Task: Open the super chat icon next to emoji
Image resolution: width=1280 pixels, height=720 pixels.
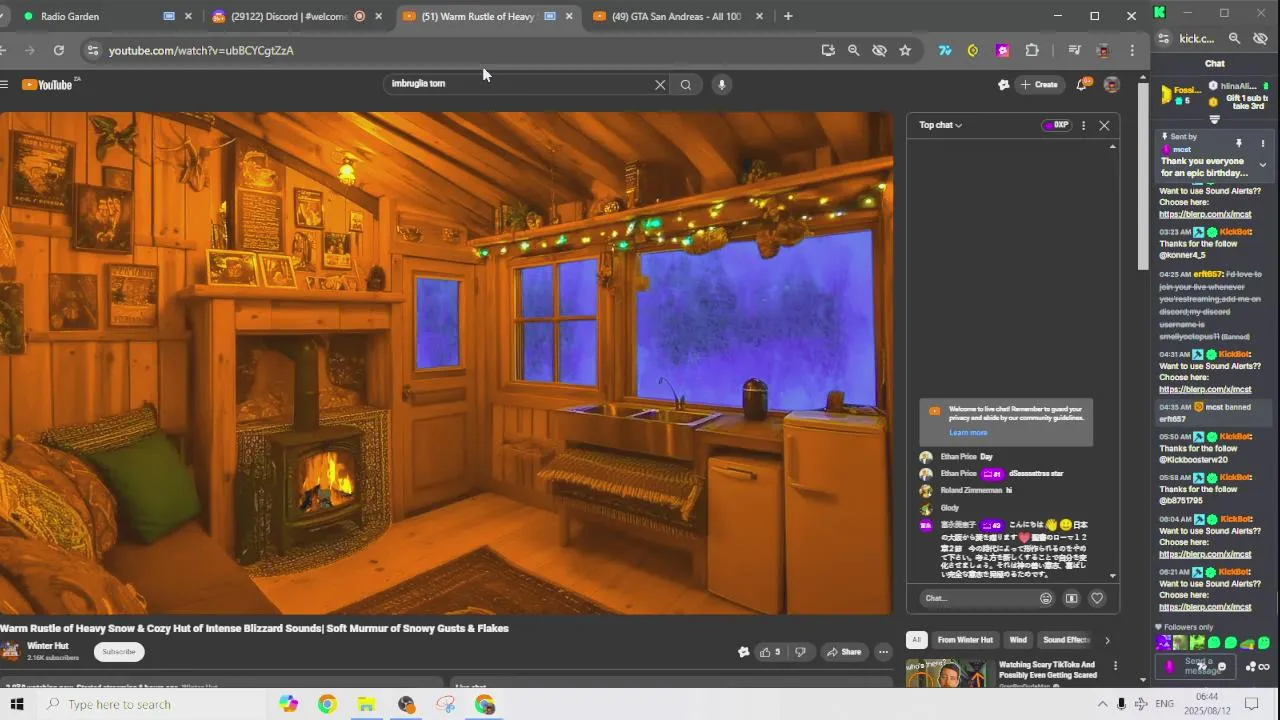Action: (1071, 598)
